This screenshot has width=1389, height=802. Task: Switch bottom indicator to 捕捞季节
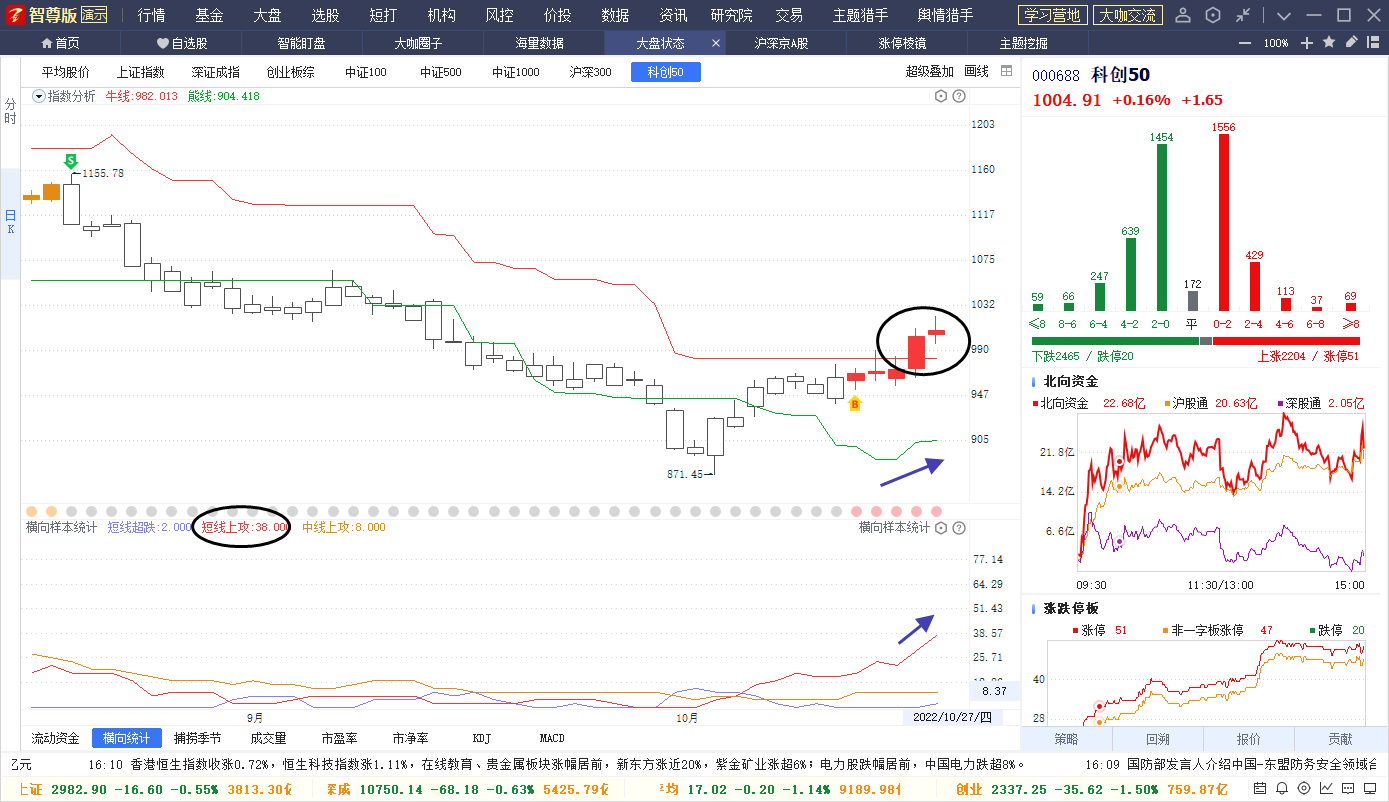pyautogui.click(x=197, y=738)
